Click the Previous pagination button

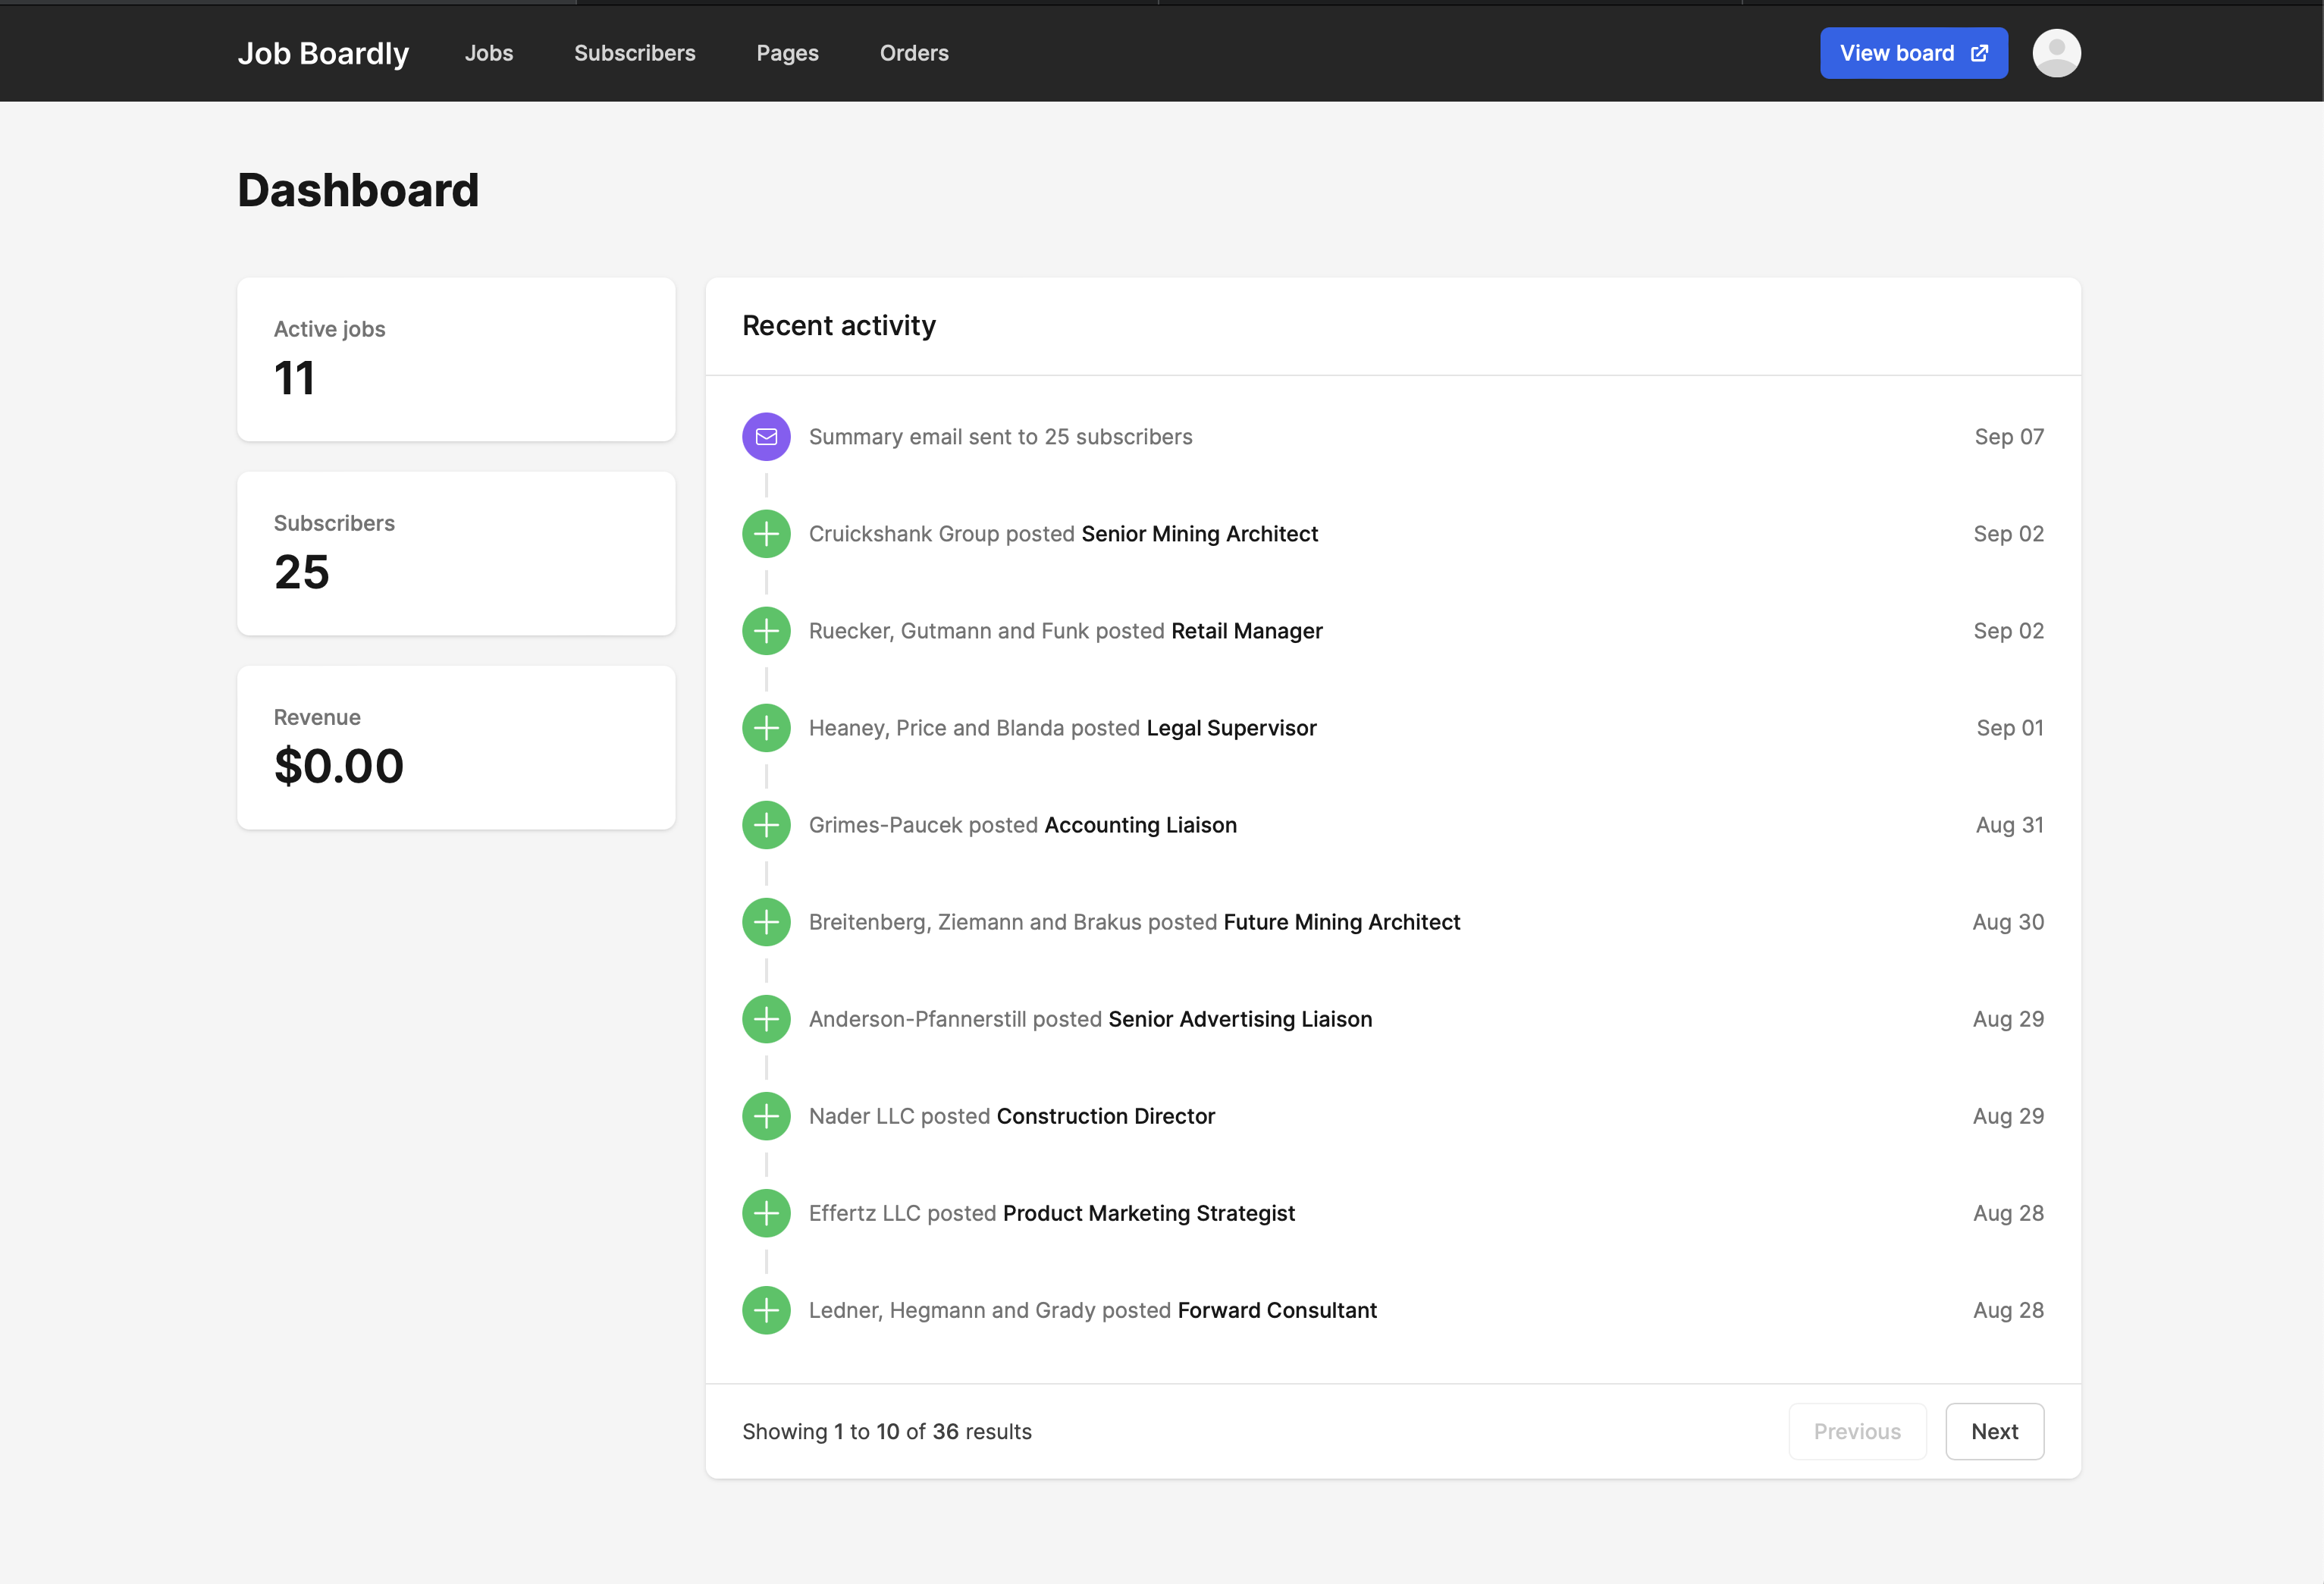1857,1431
